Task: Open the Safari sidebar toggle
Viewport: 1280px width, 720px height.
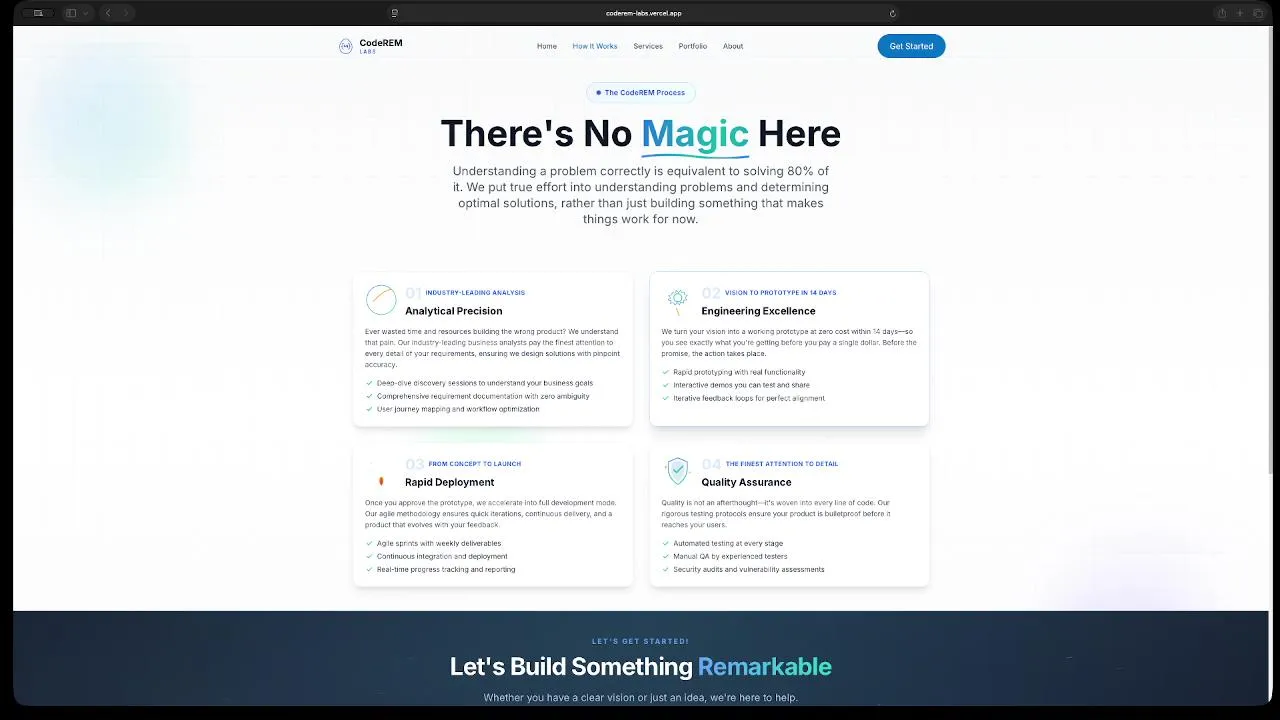Action: point(71,13)
